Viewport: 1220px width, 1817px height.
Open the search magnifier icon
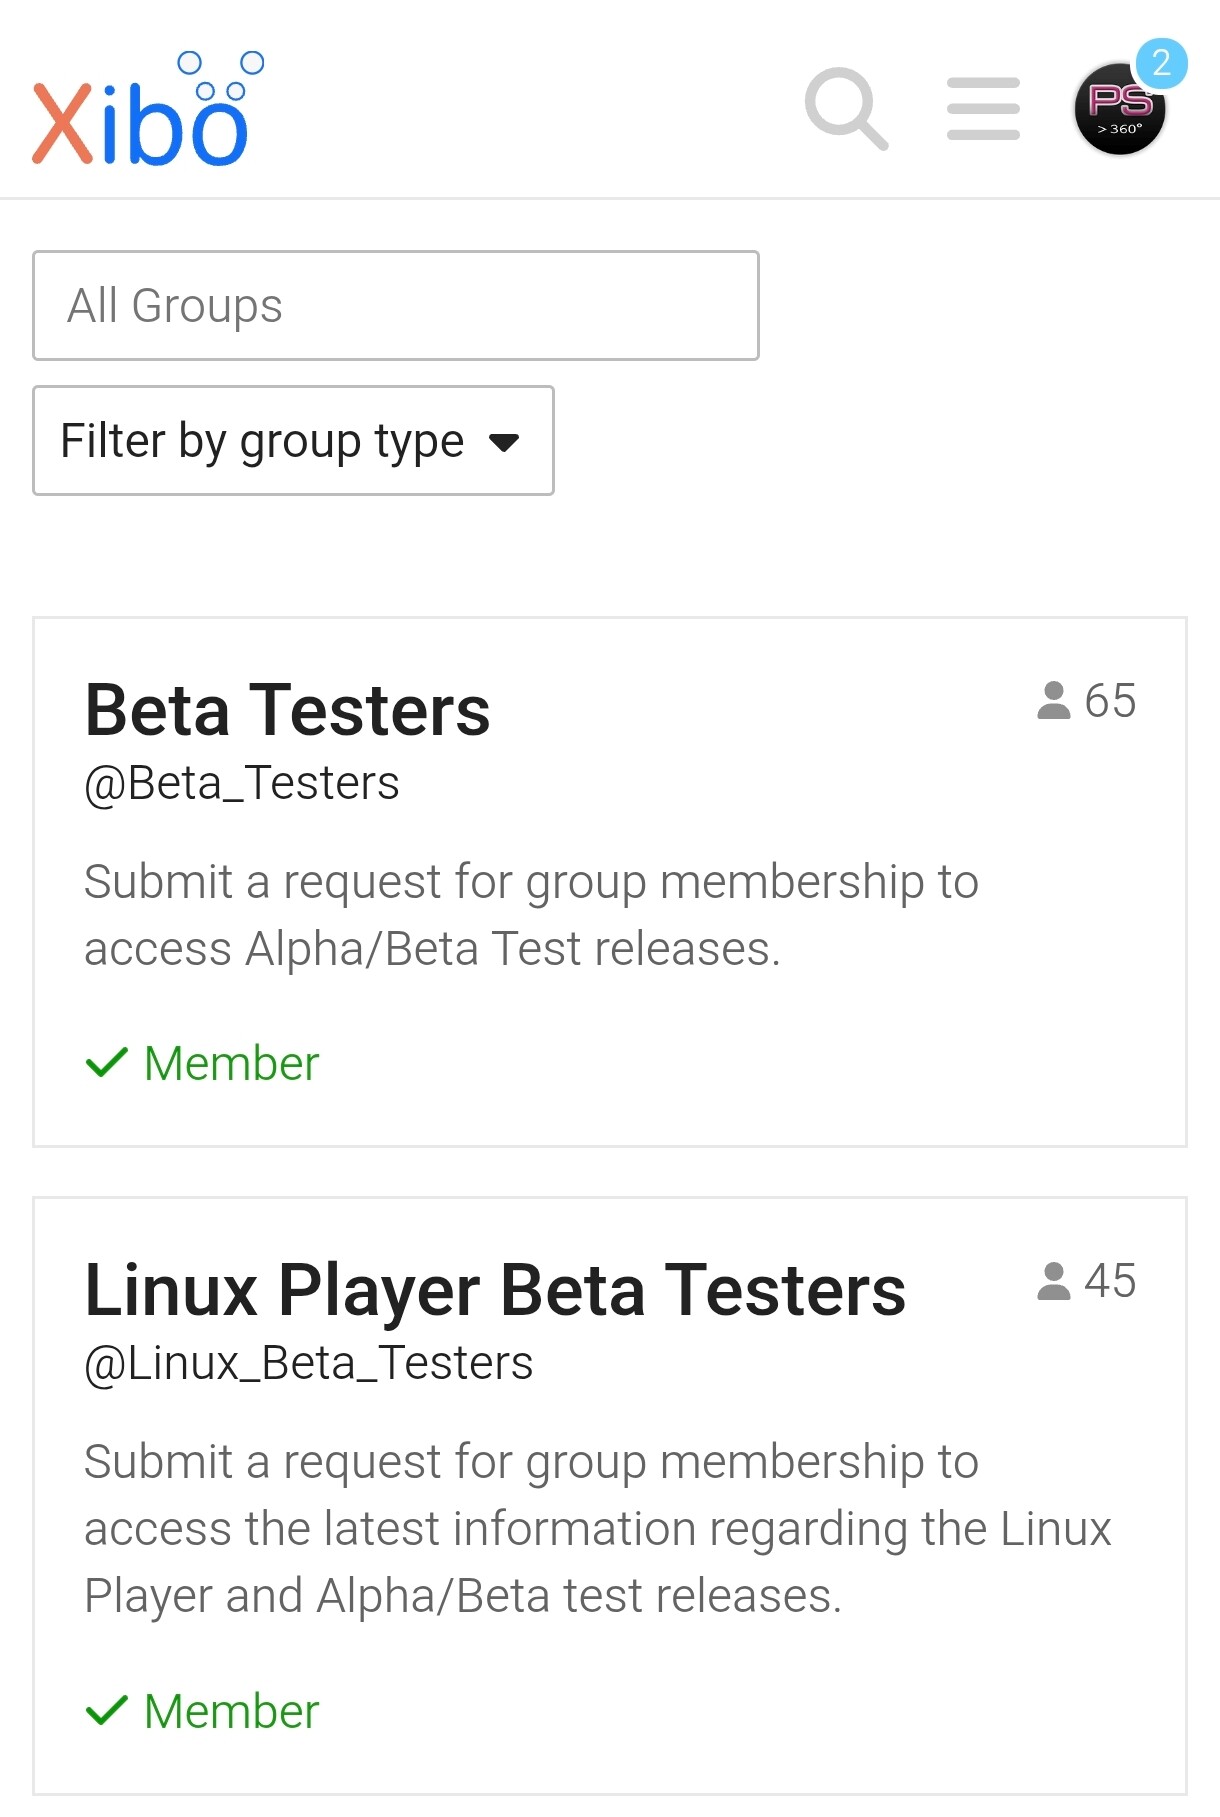pyautogui.click(x=846, y=108)
